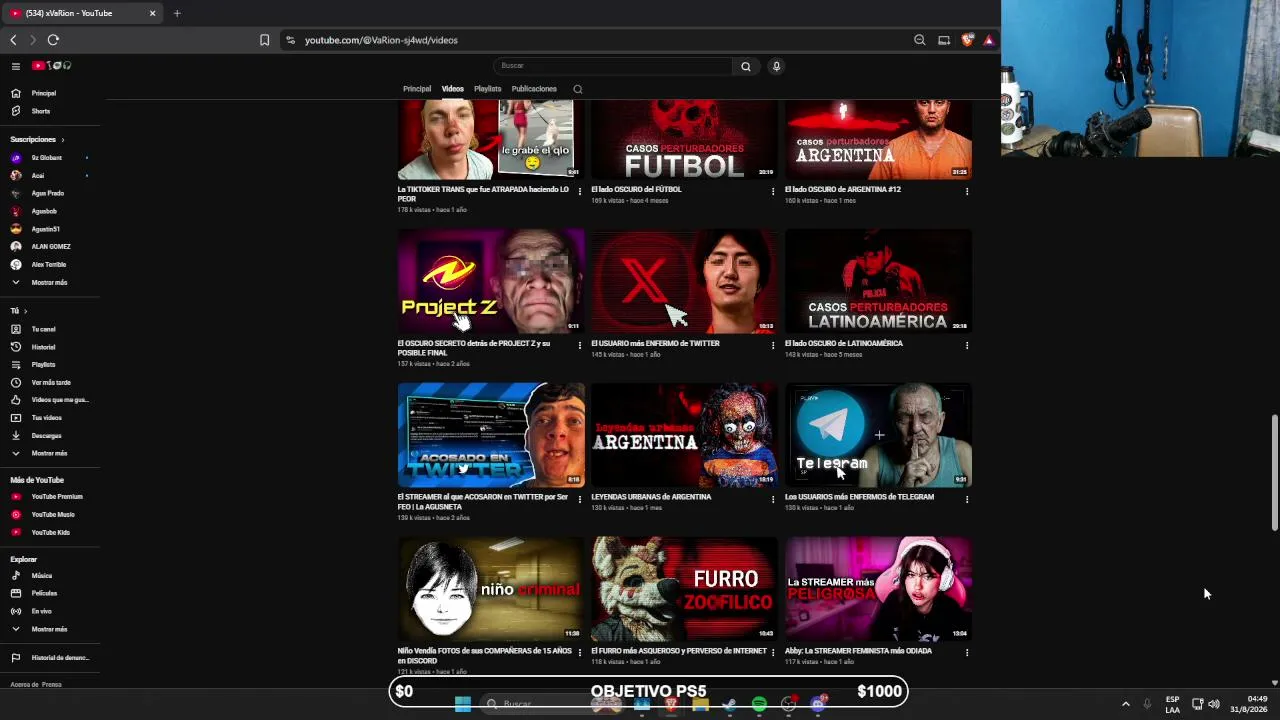Show hidden system tray icons
Image resolution: width=1280 pixels, height=720 pixels.
pos(1125,704)
